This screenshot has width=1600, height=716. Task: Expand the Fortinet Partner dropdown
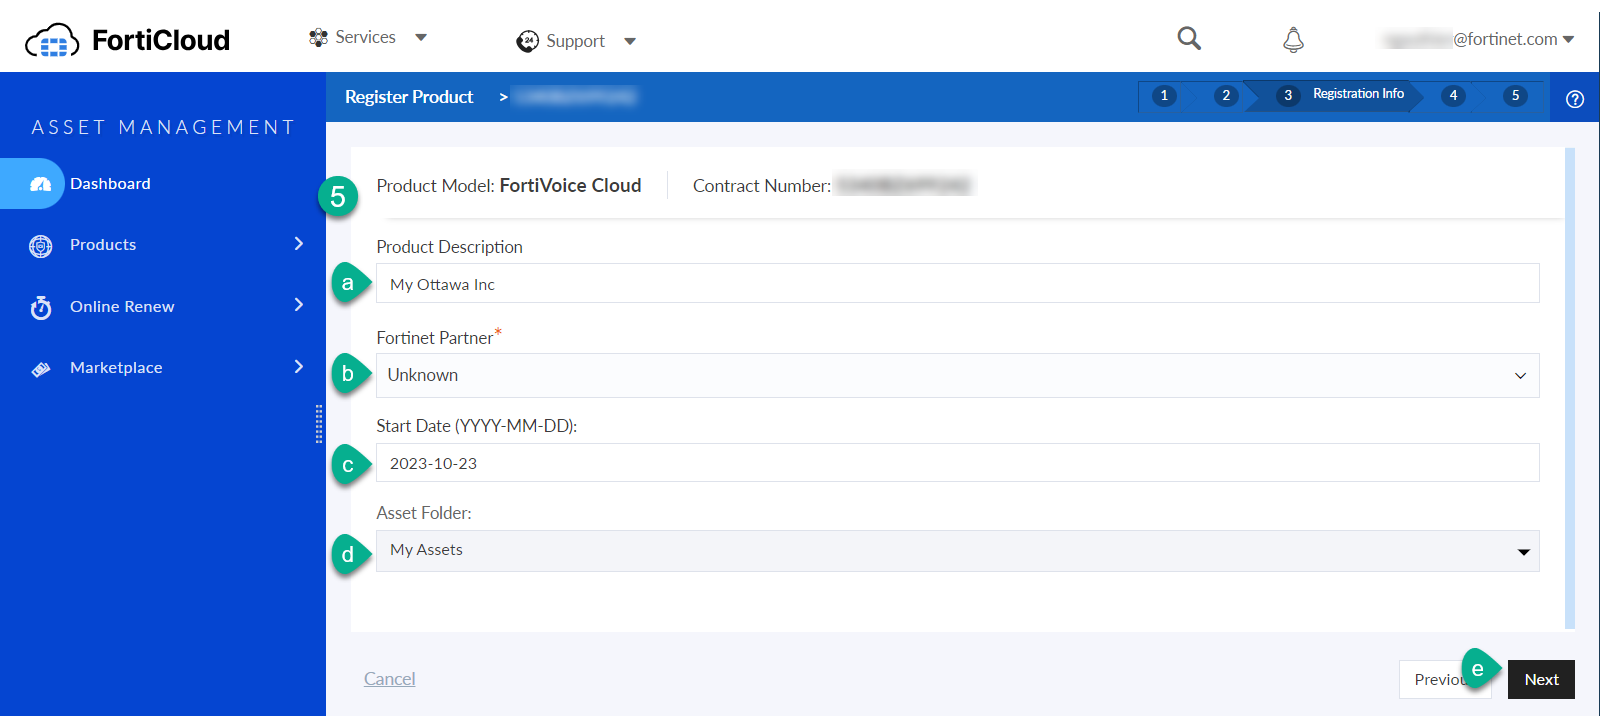point(957,376)
